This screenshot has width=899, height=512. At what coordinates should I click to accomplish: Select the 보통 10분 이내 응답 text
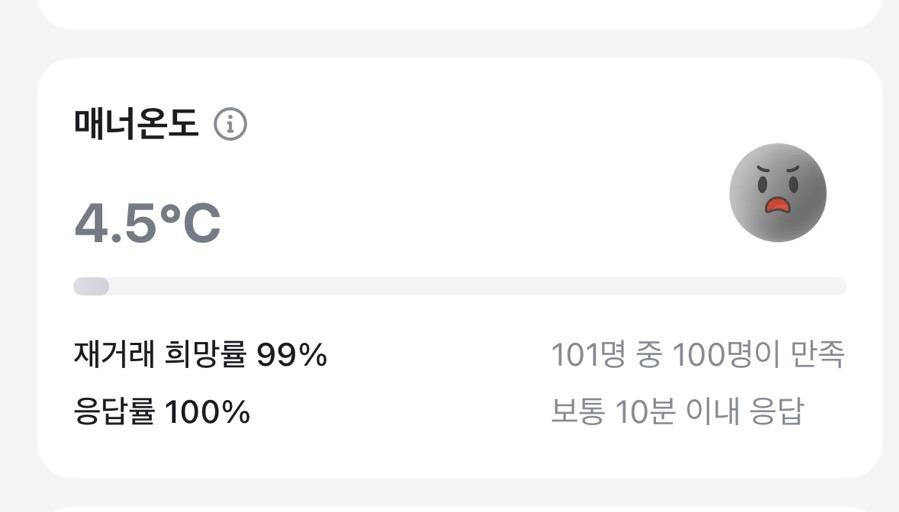677,412
